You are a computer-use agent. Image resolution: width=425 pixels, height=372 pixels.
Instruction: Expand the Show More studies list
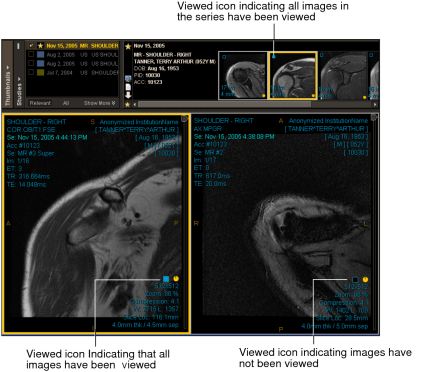tap(99, 103)
